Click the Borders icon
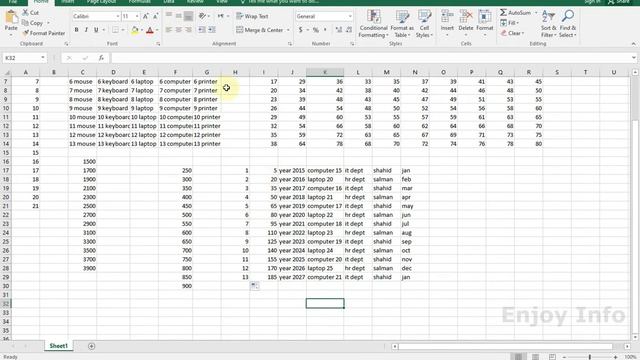 point(116,30)
